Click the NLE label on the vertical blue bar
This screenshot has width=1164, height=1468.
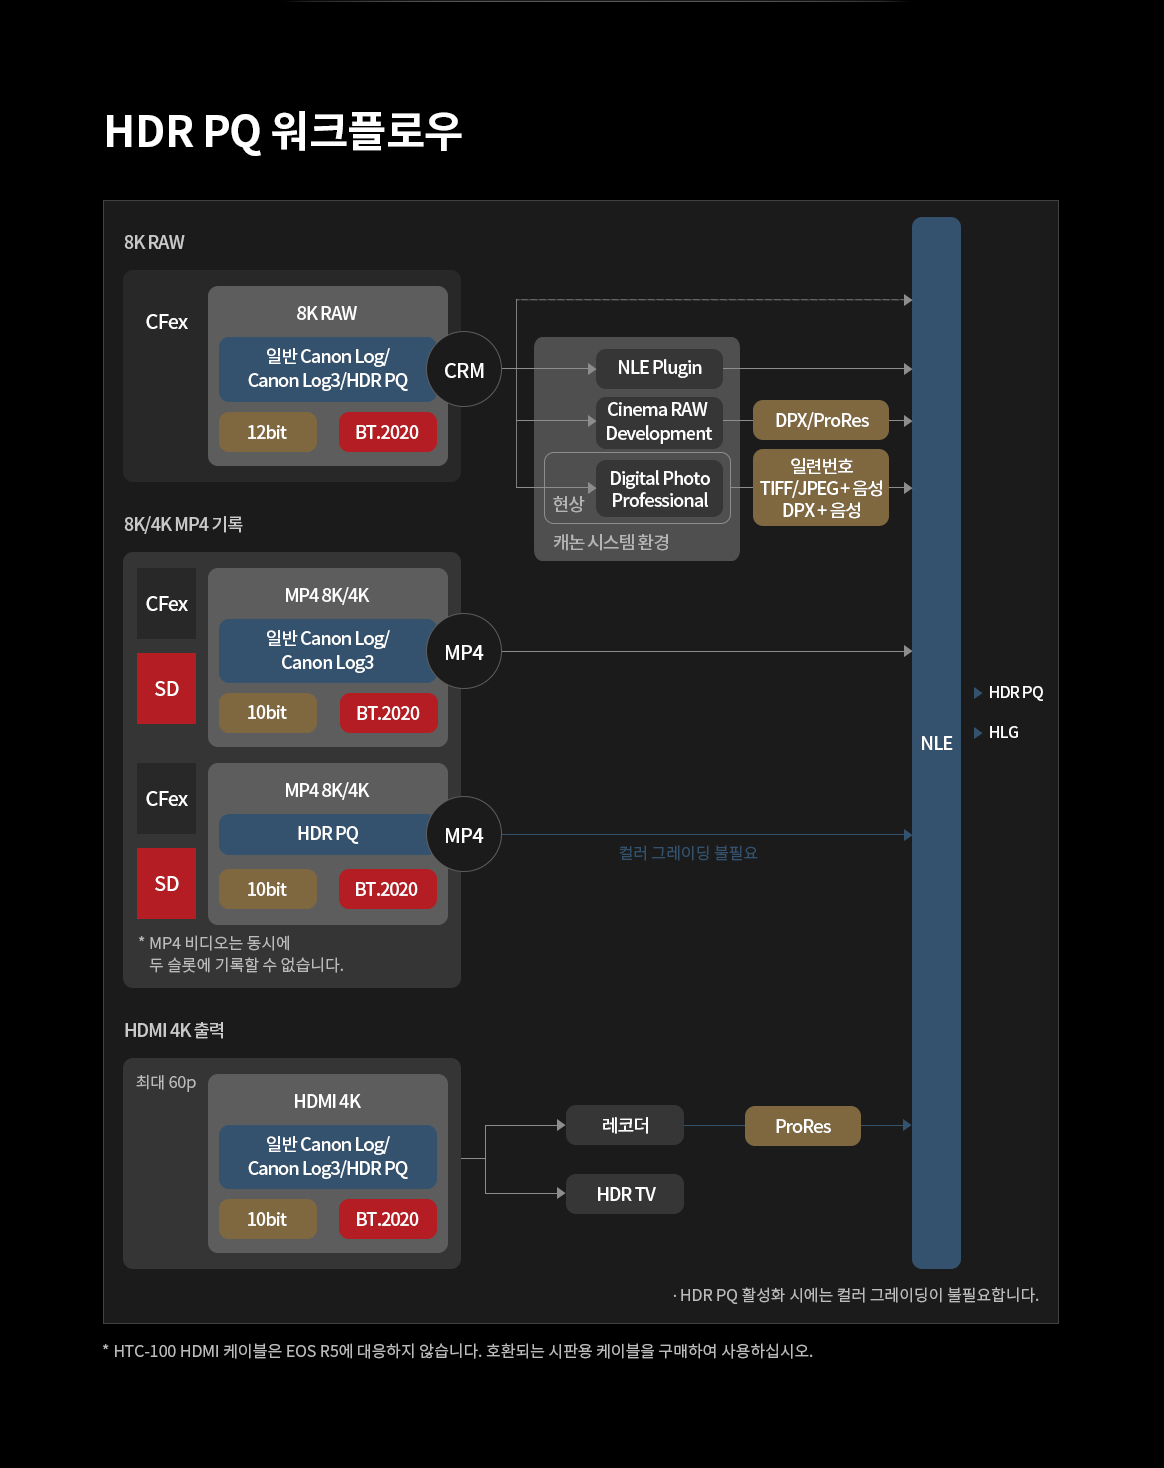pos(936,743)
